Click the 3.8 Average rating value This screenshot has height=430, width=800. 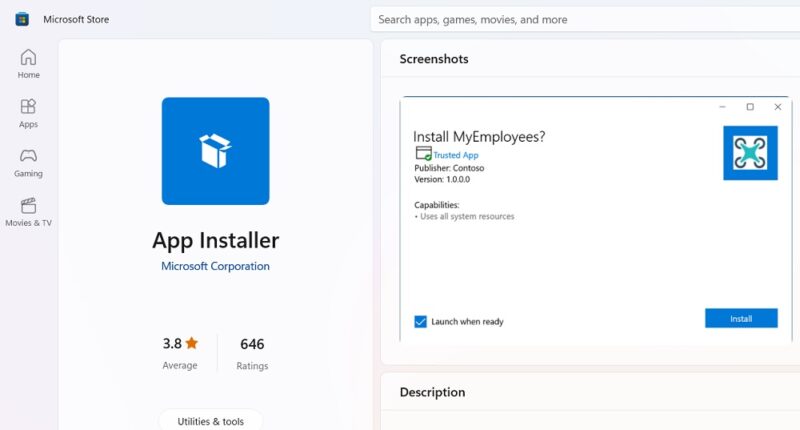[172, 343]
